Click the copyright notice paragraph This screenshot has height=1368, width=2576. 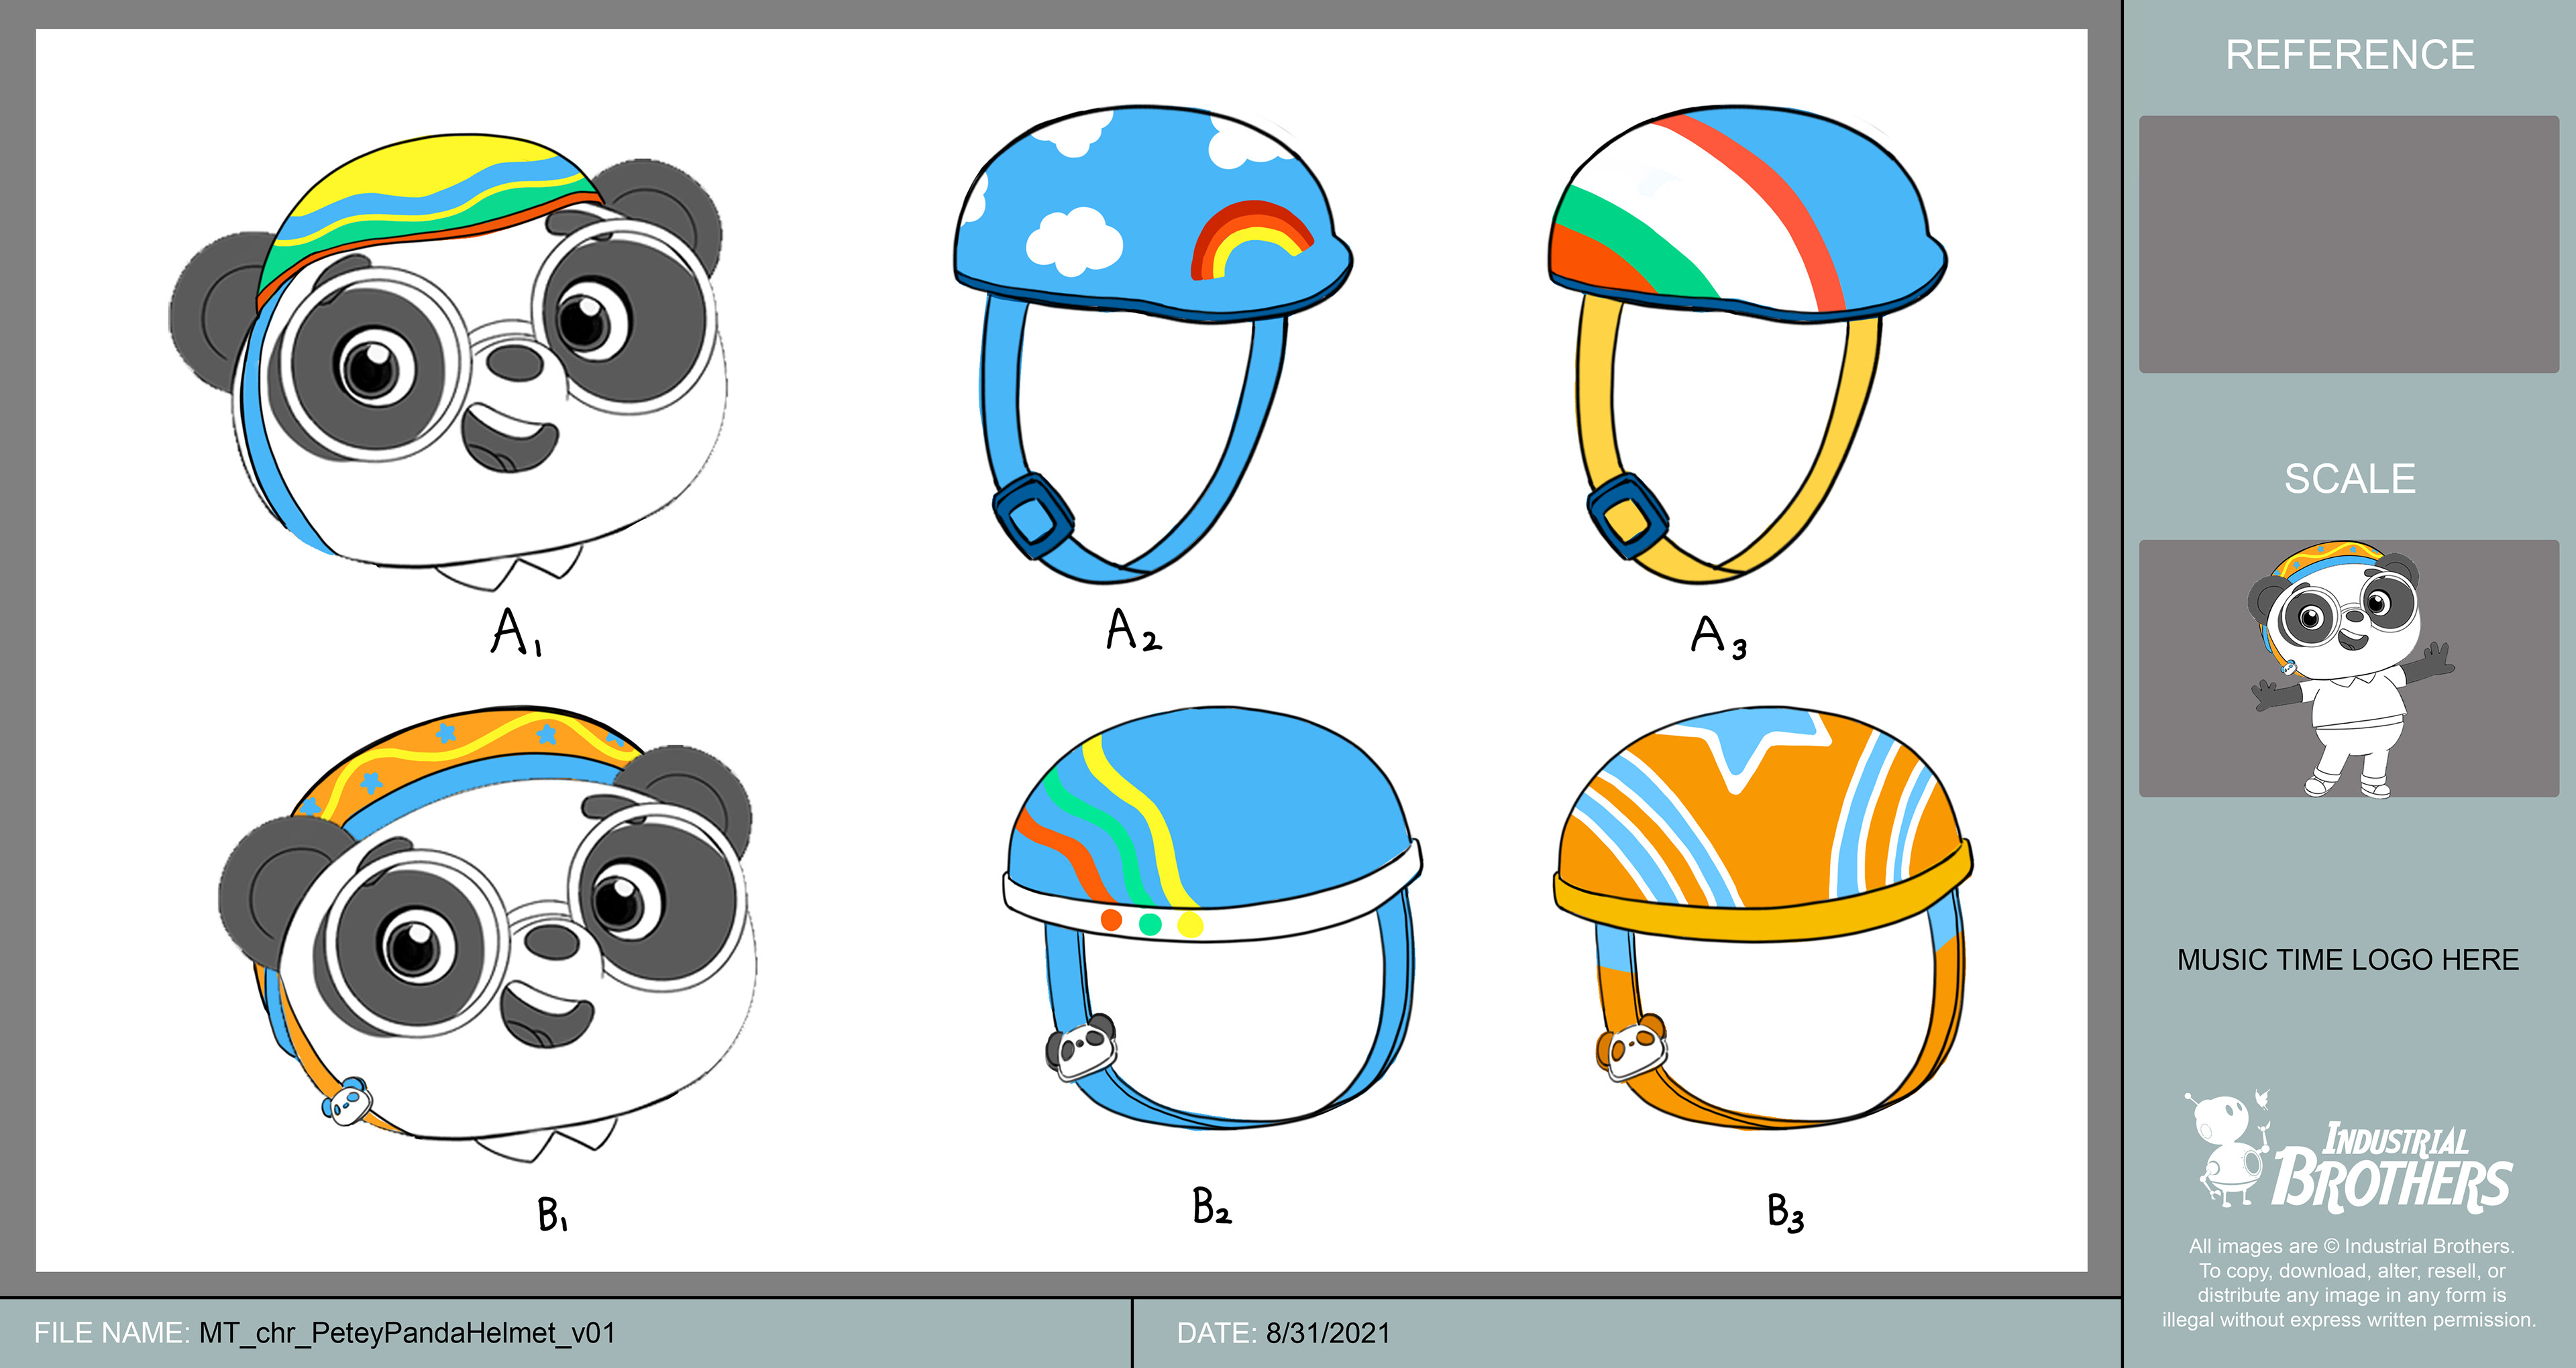(2349, 1283)
